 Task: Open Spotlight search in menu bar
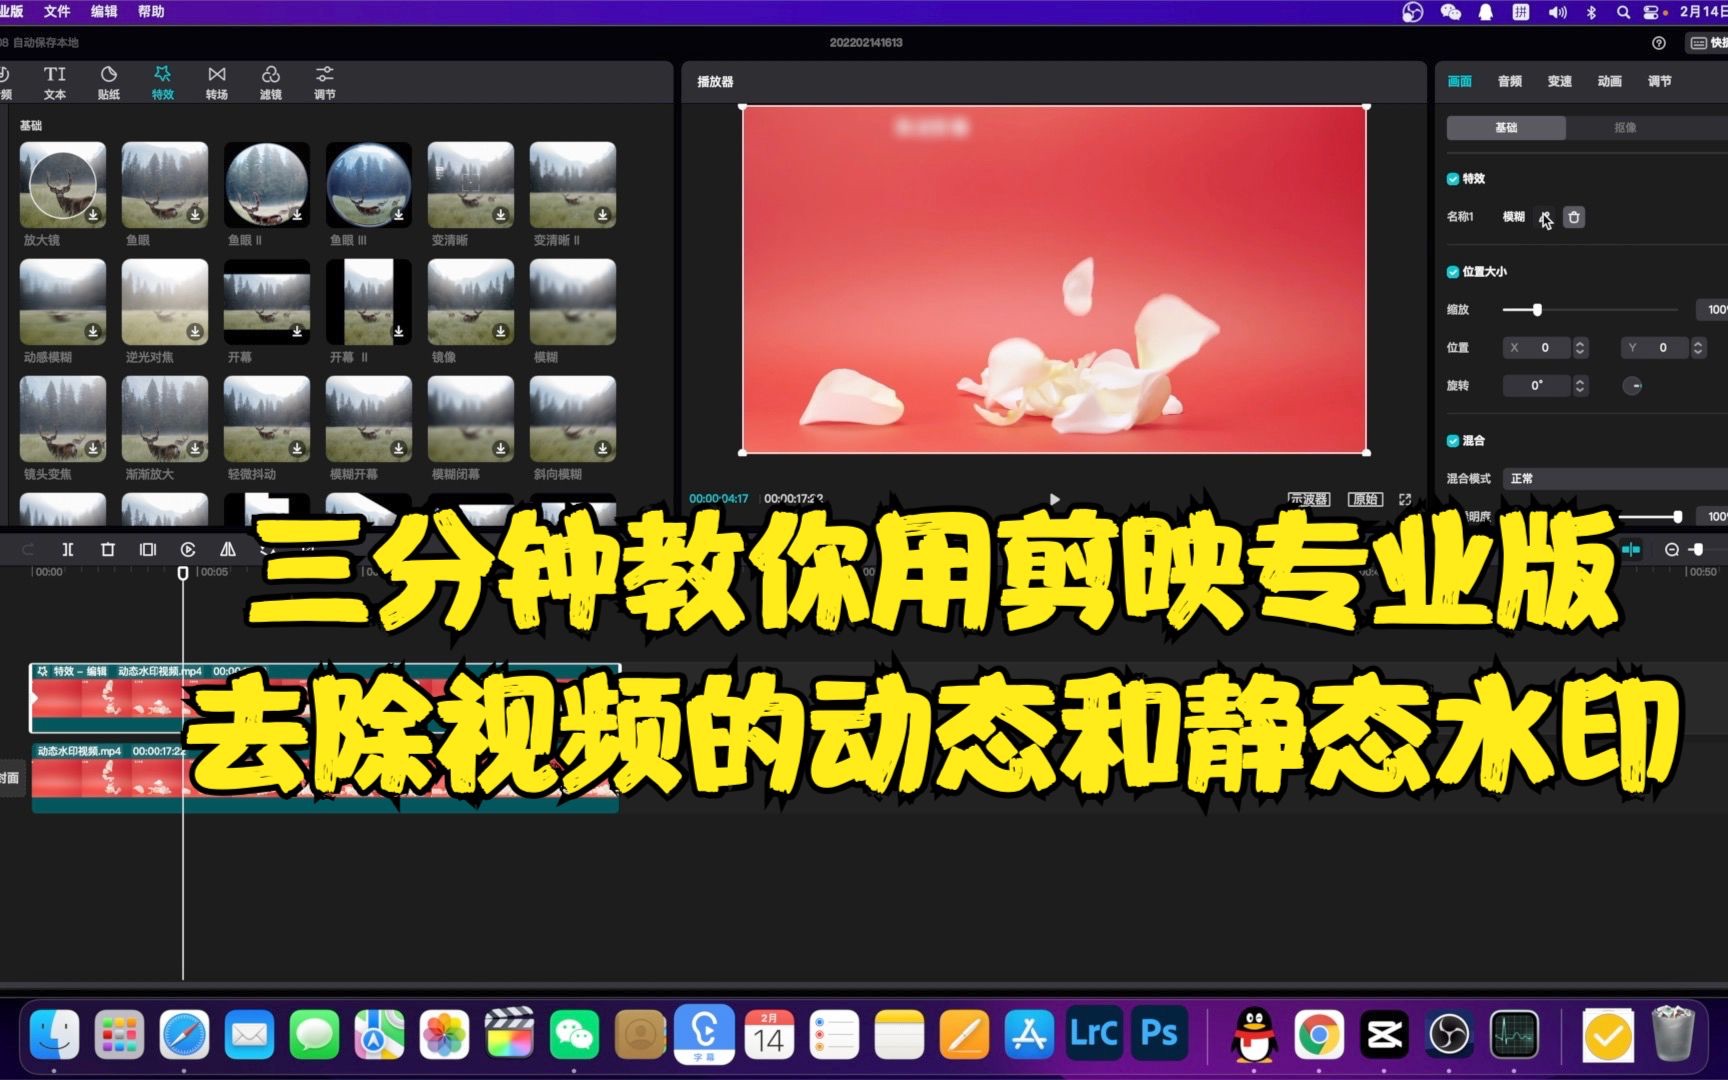coord(1623,12)
